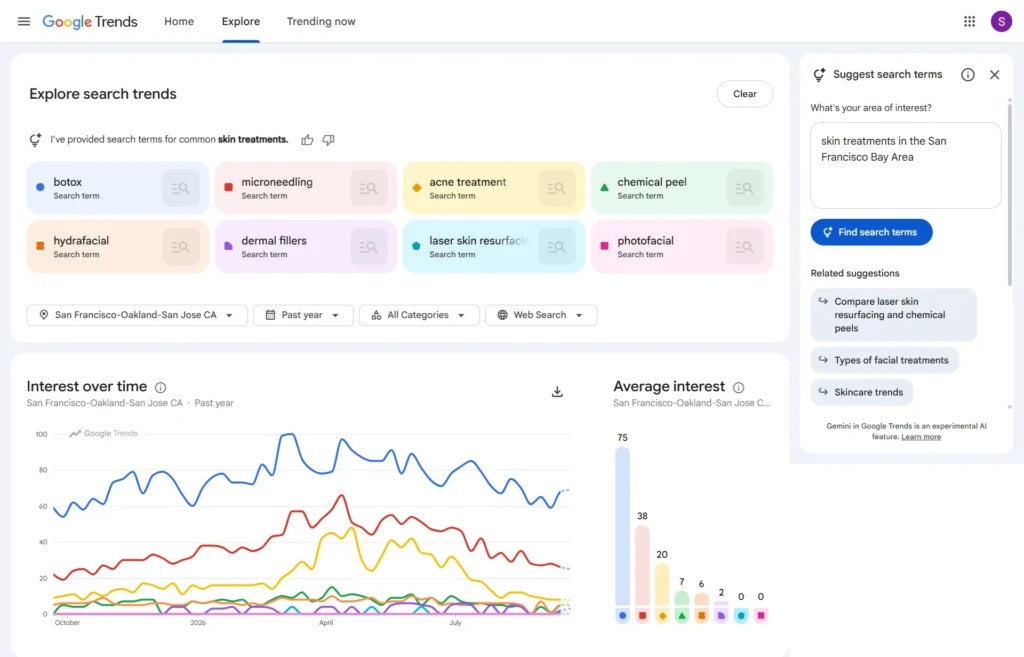Go to the Home tab
This screenshot has width=1024, height=657.
pyautogui.click(x=179, y=22)
